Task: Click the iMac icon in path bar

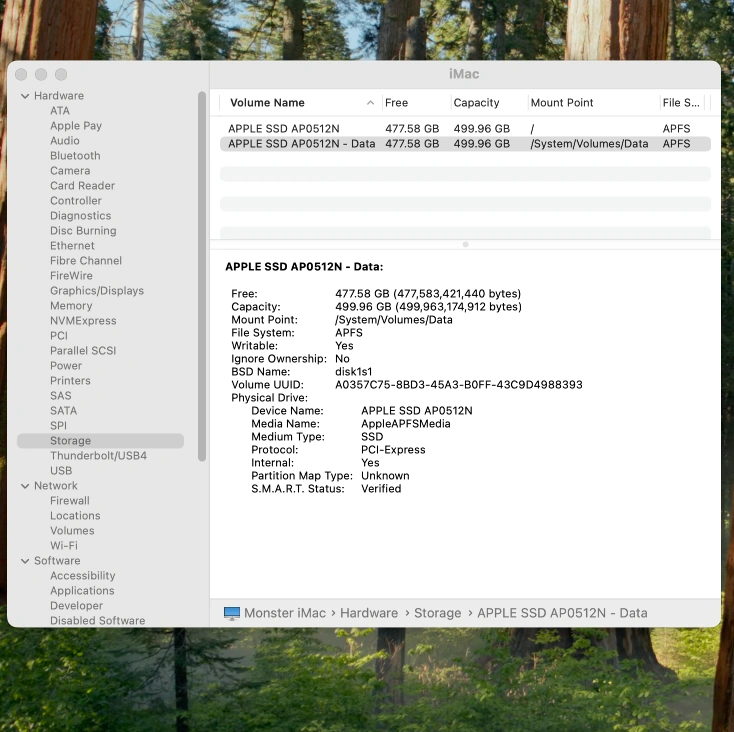Action: coord(232,613)
